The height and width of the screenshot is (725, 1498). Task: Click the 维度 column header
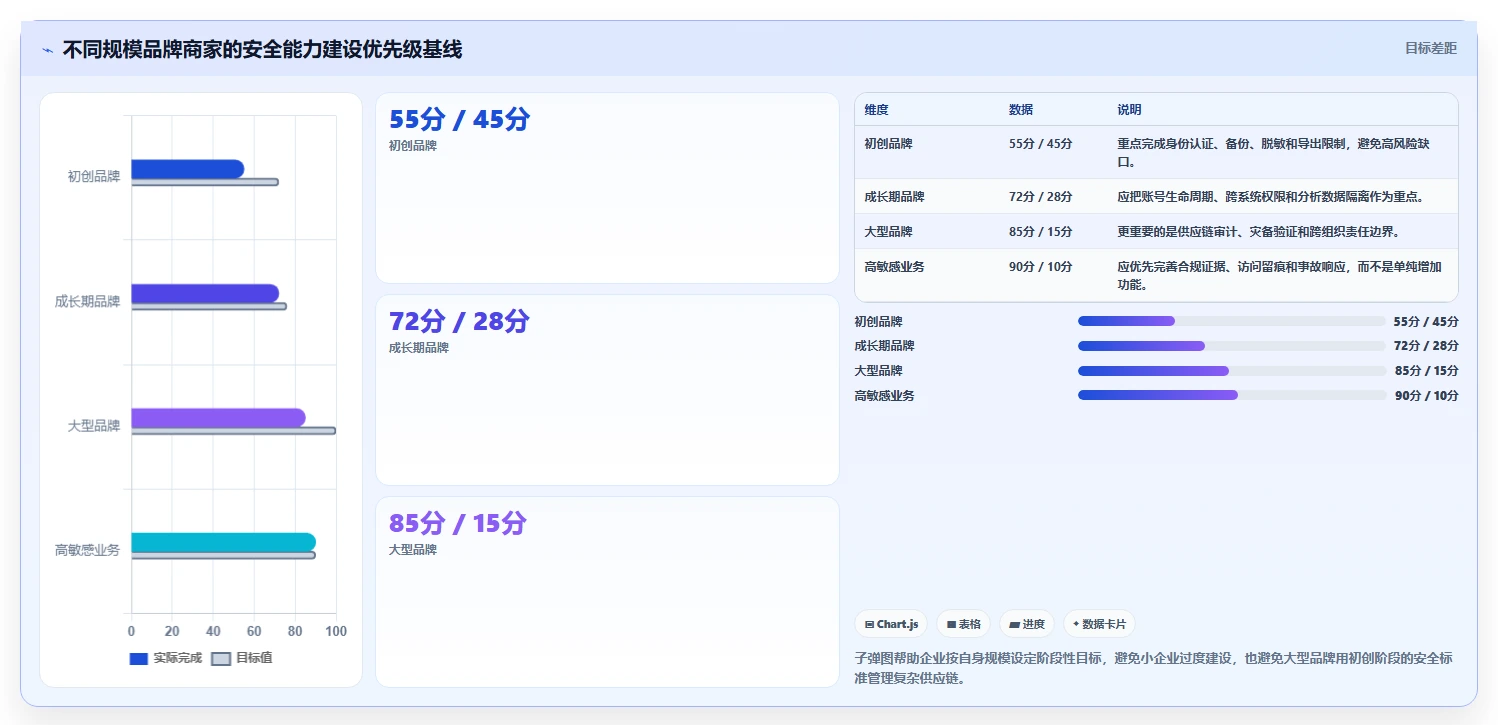coord(877,110)
